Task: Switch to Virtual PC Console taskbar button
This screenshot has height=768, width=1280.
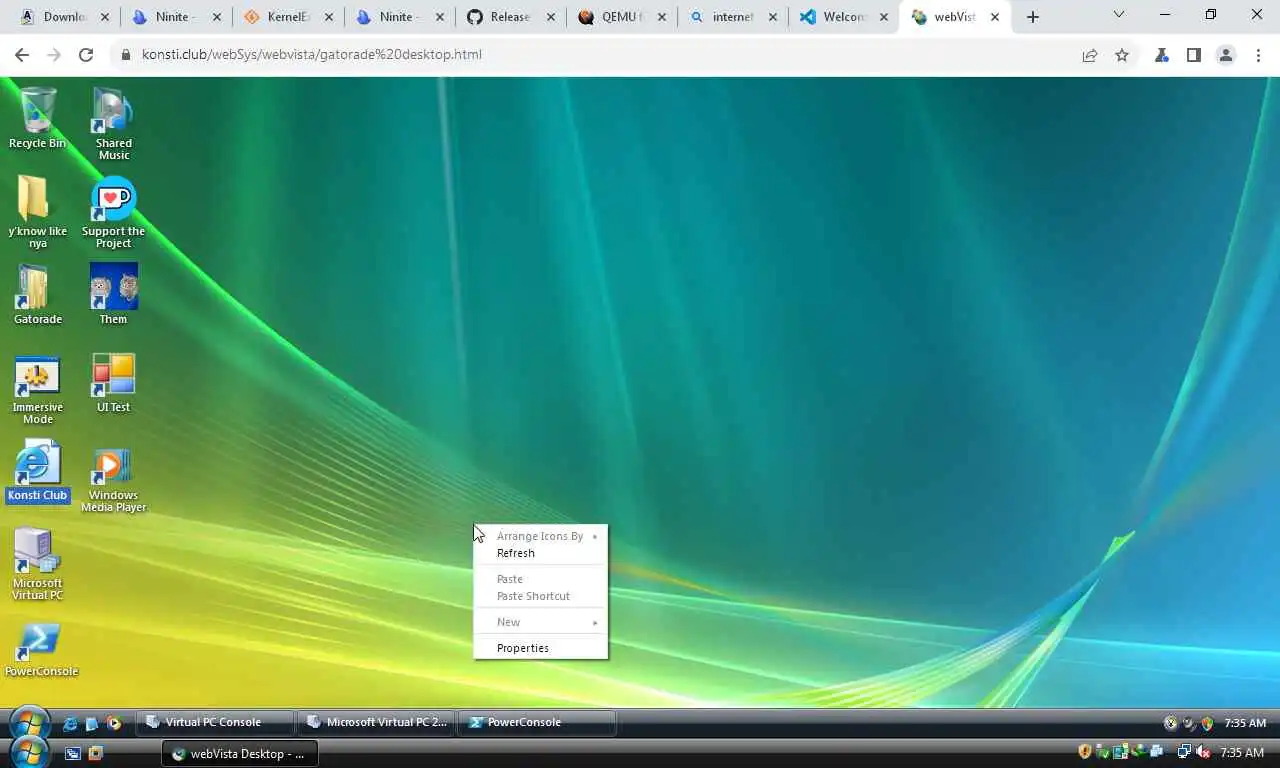Action: (x=215, y=722)
